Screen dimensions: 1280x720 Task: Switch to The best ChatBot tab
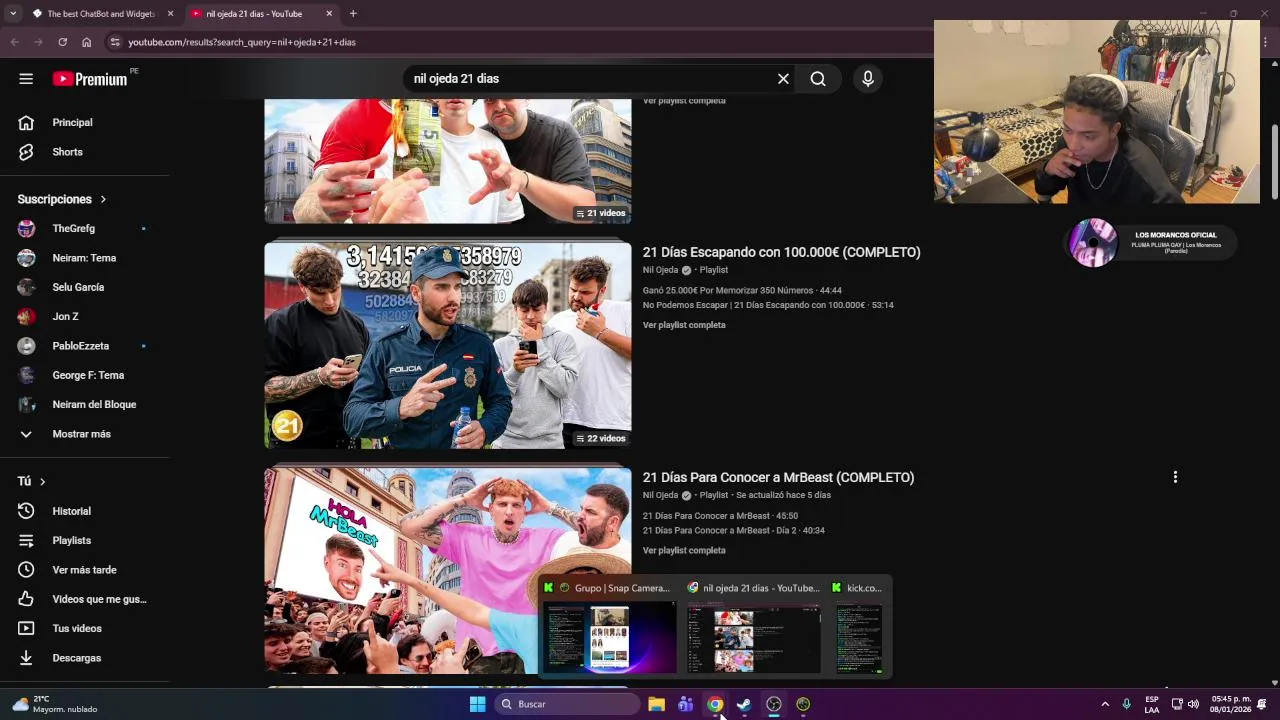[x=96, y=14]
